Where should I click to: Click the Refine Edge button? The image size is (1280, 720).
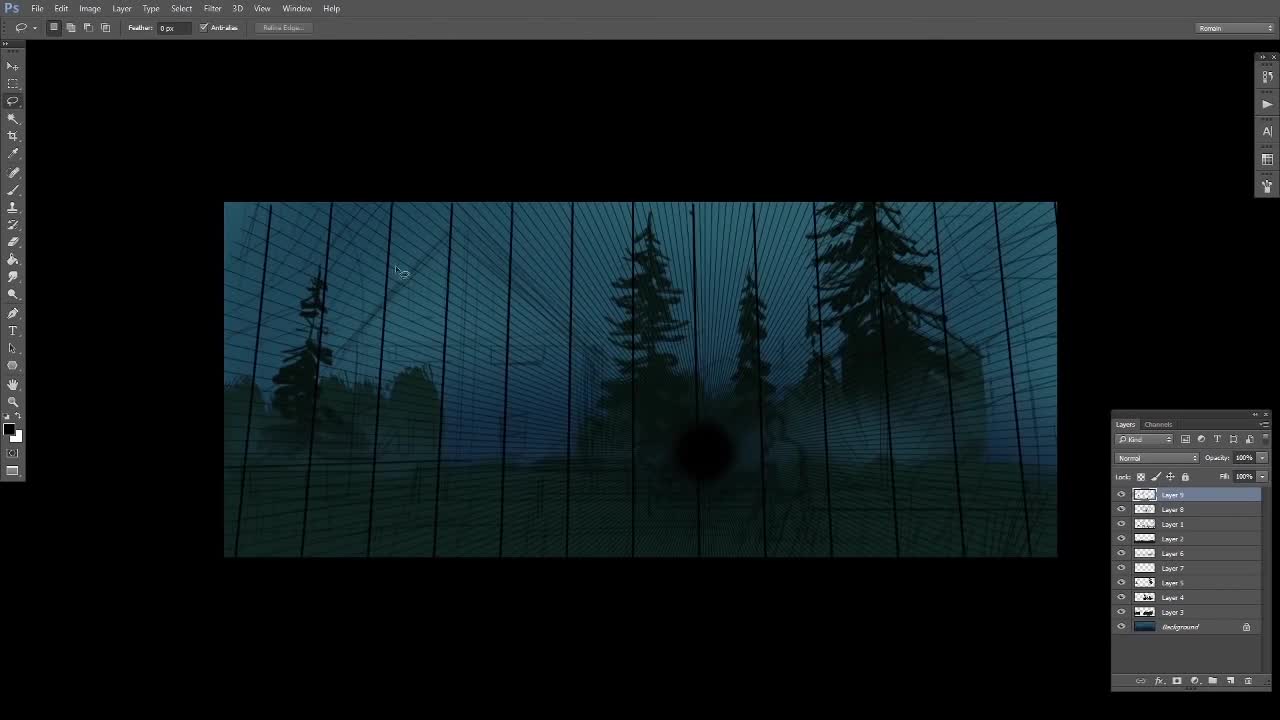283,28
